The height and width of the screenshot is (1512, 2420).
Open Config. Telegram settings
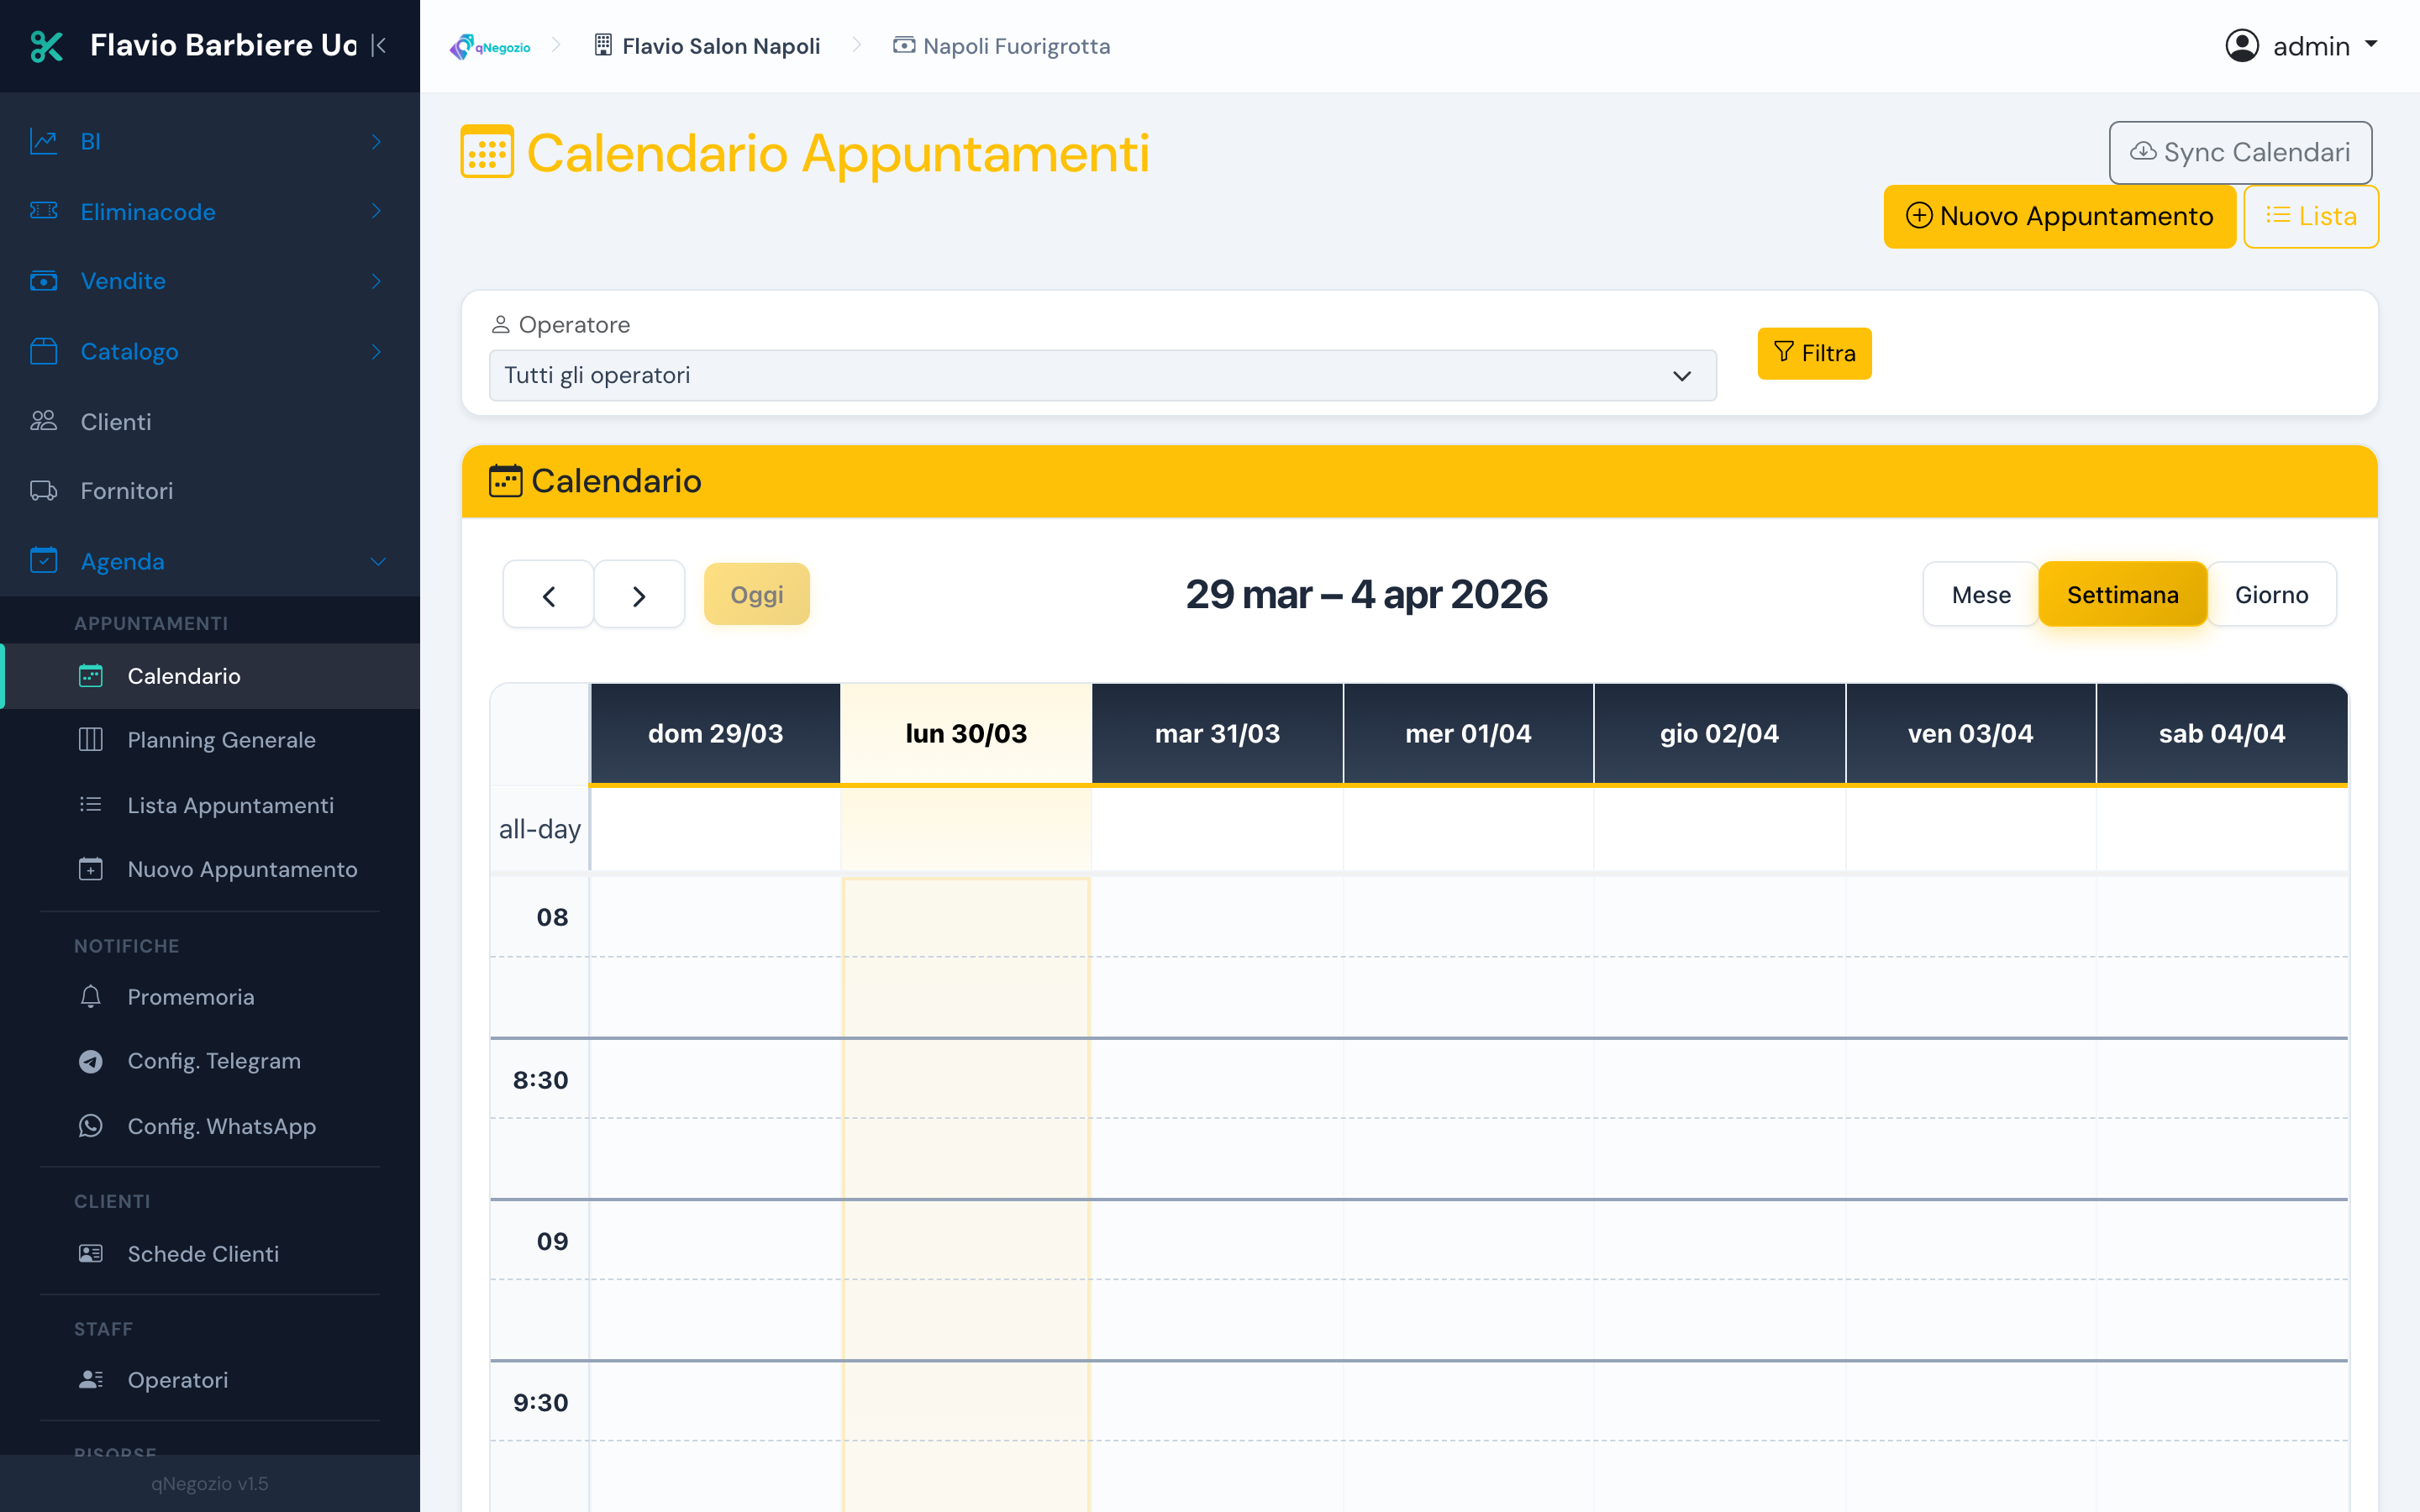click(210, 1061)
